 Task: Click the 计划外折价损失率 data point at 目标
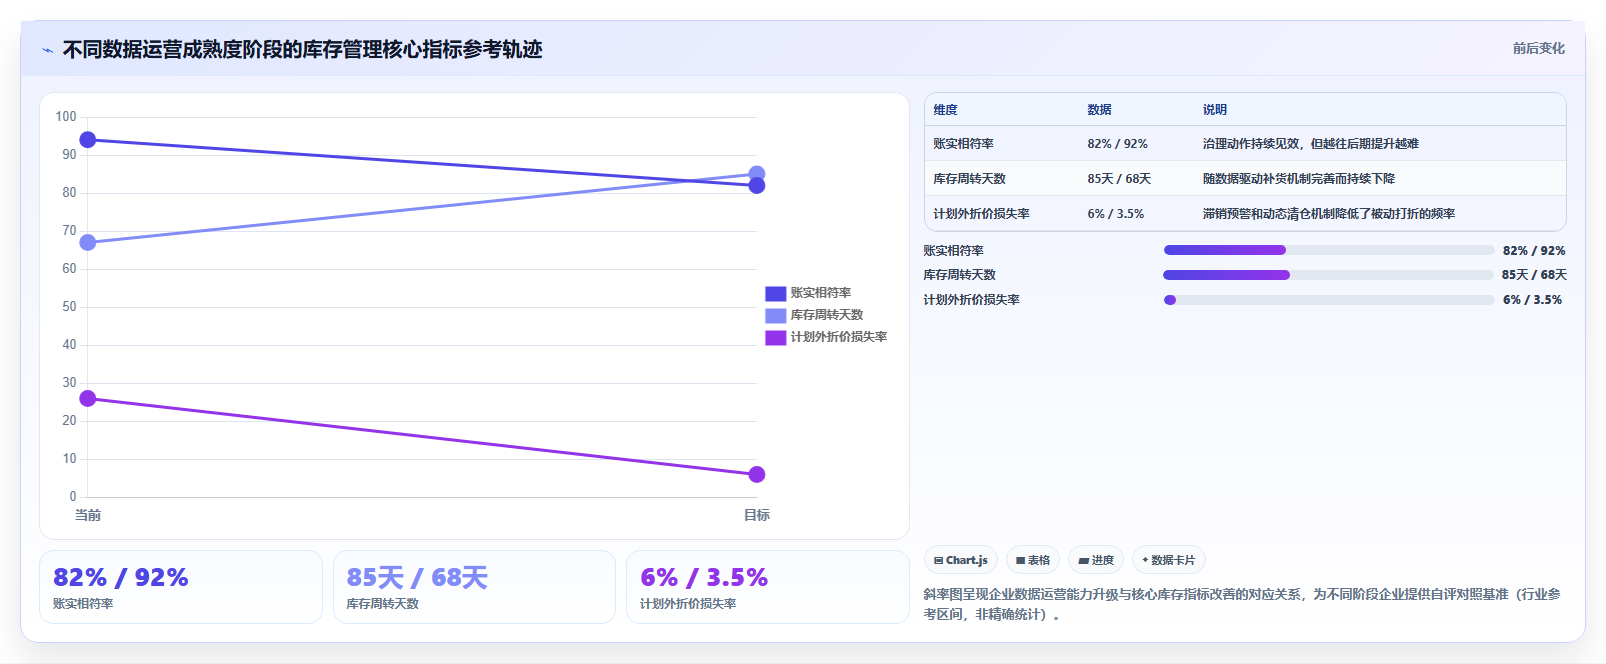[757, 474]
